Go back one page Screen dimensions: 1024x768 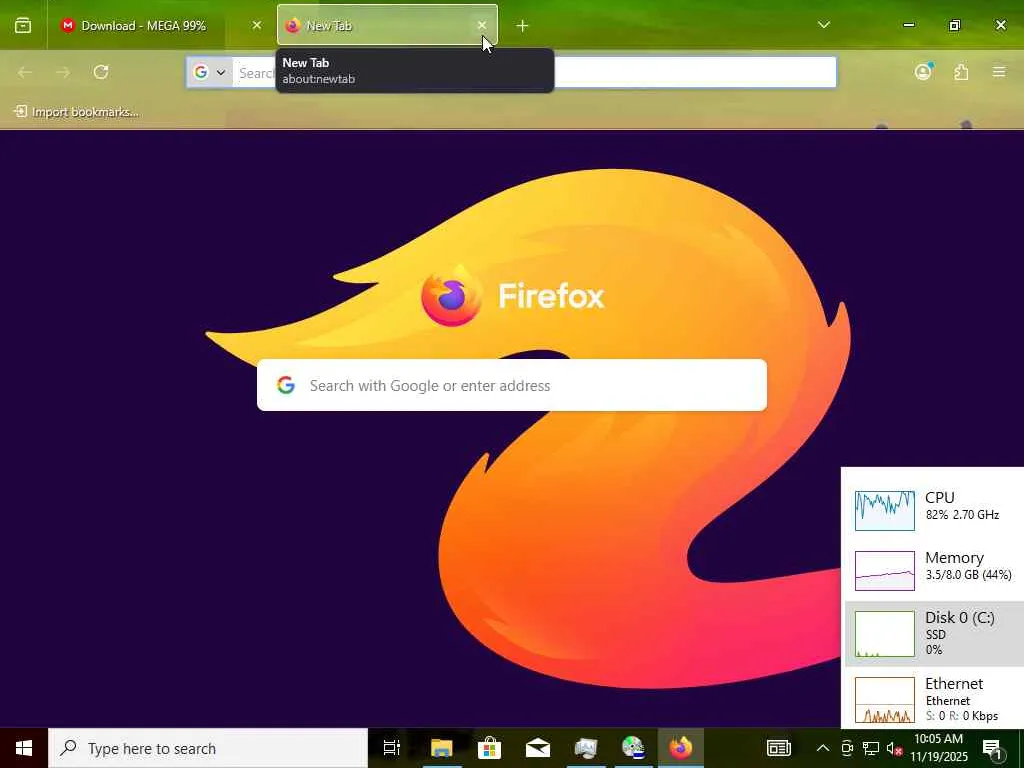pos(25,72)
